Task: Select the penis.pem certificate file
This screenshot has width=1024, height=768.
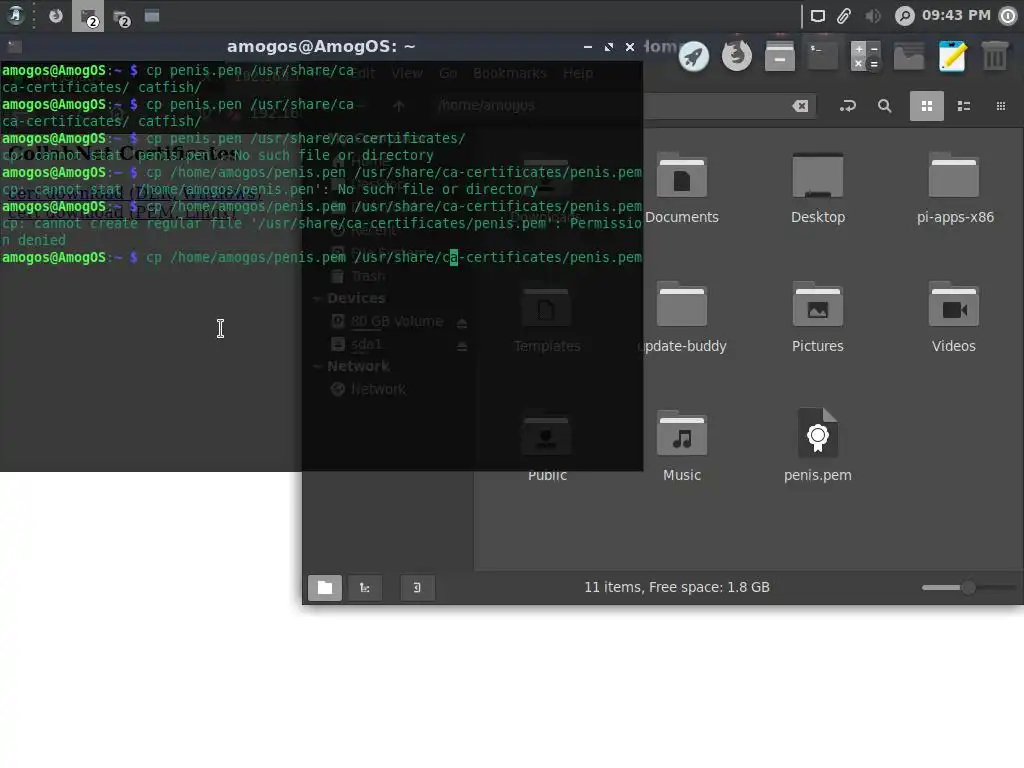Action: click(x=818, y=446)
